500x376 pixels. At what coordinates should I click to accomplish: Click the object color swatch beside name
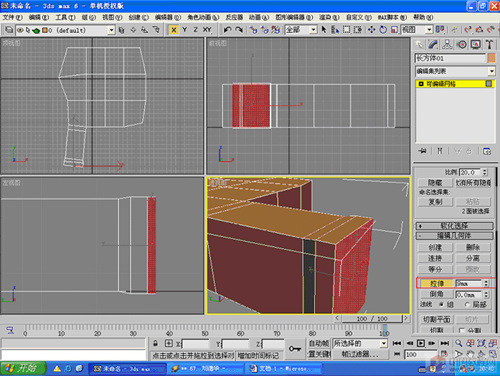(491, 58)
